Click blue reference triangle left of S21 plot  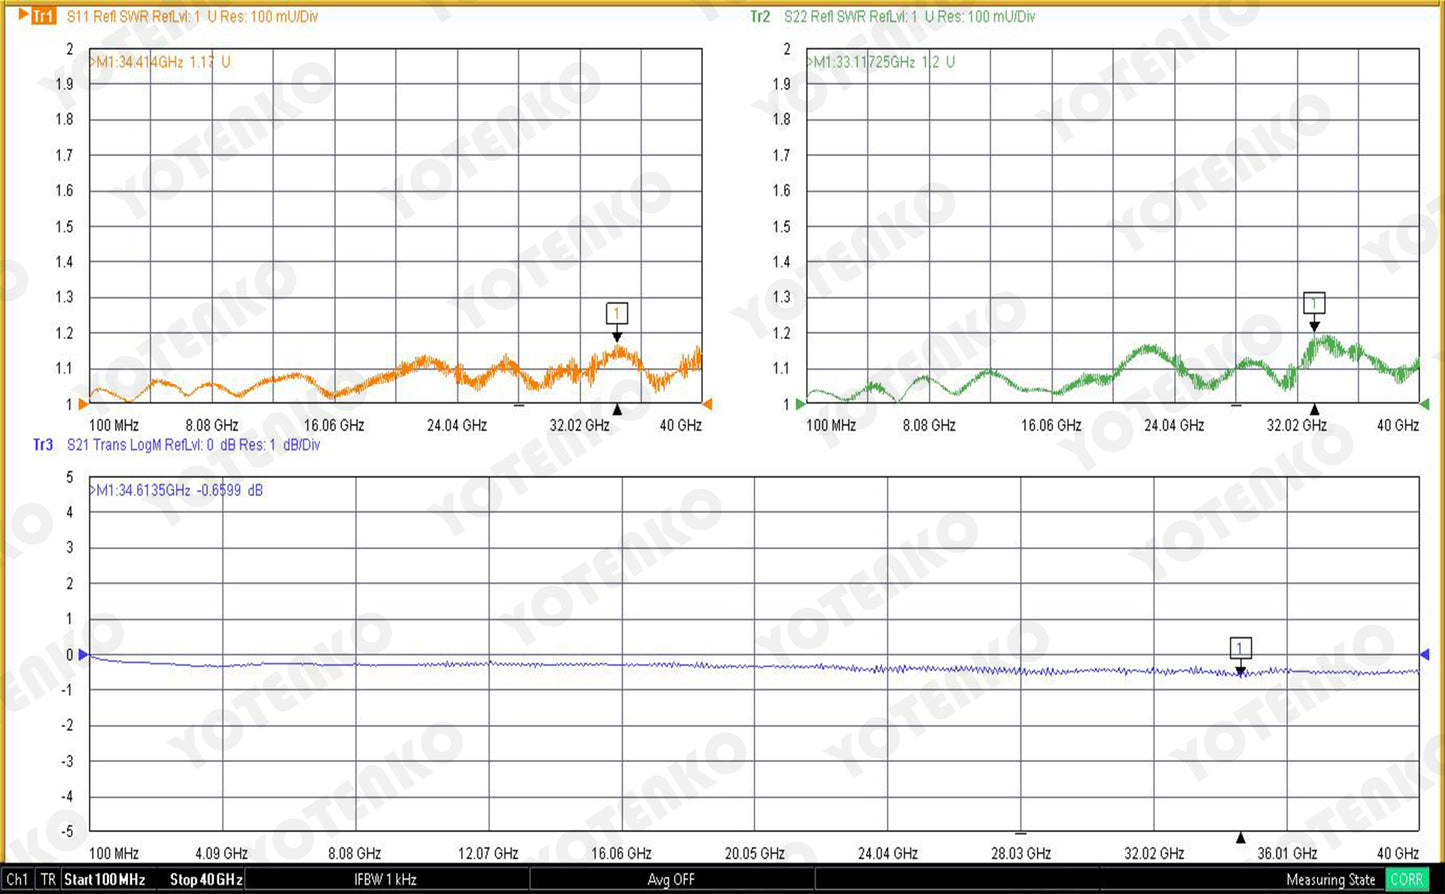(84, 655)
